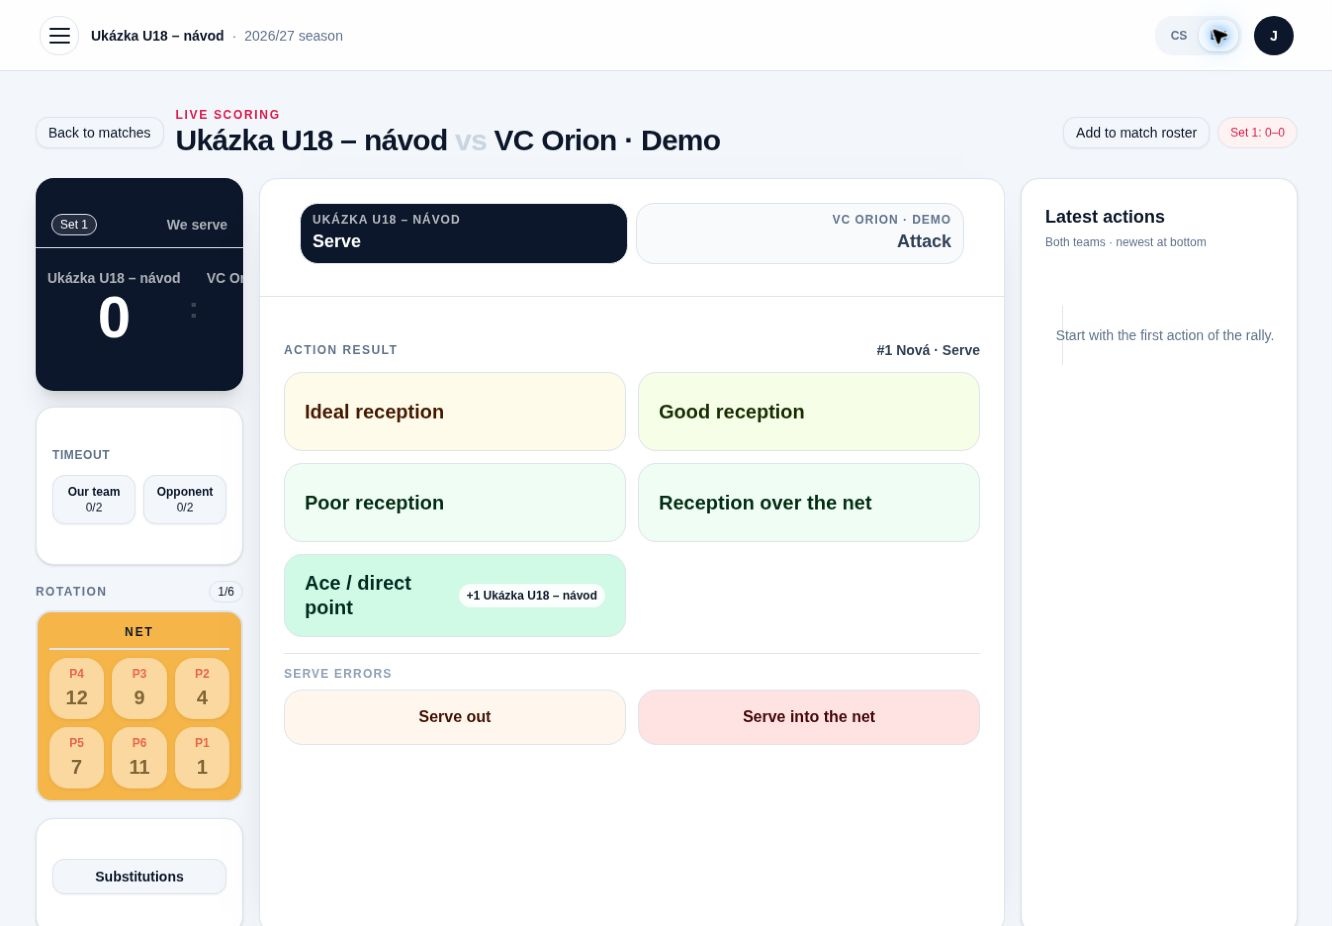This screenshot has width=1332, height=926.
Task: Click the Set 1 badge on the scoreboard
Action: click(x=74, y=225)
